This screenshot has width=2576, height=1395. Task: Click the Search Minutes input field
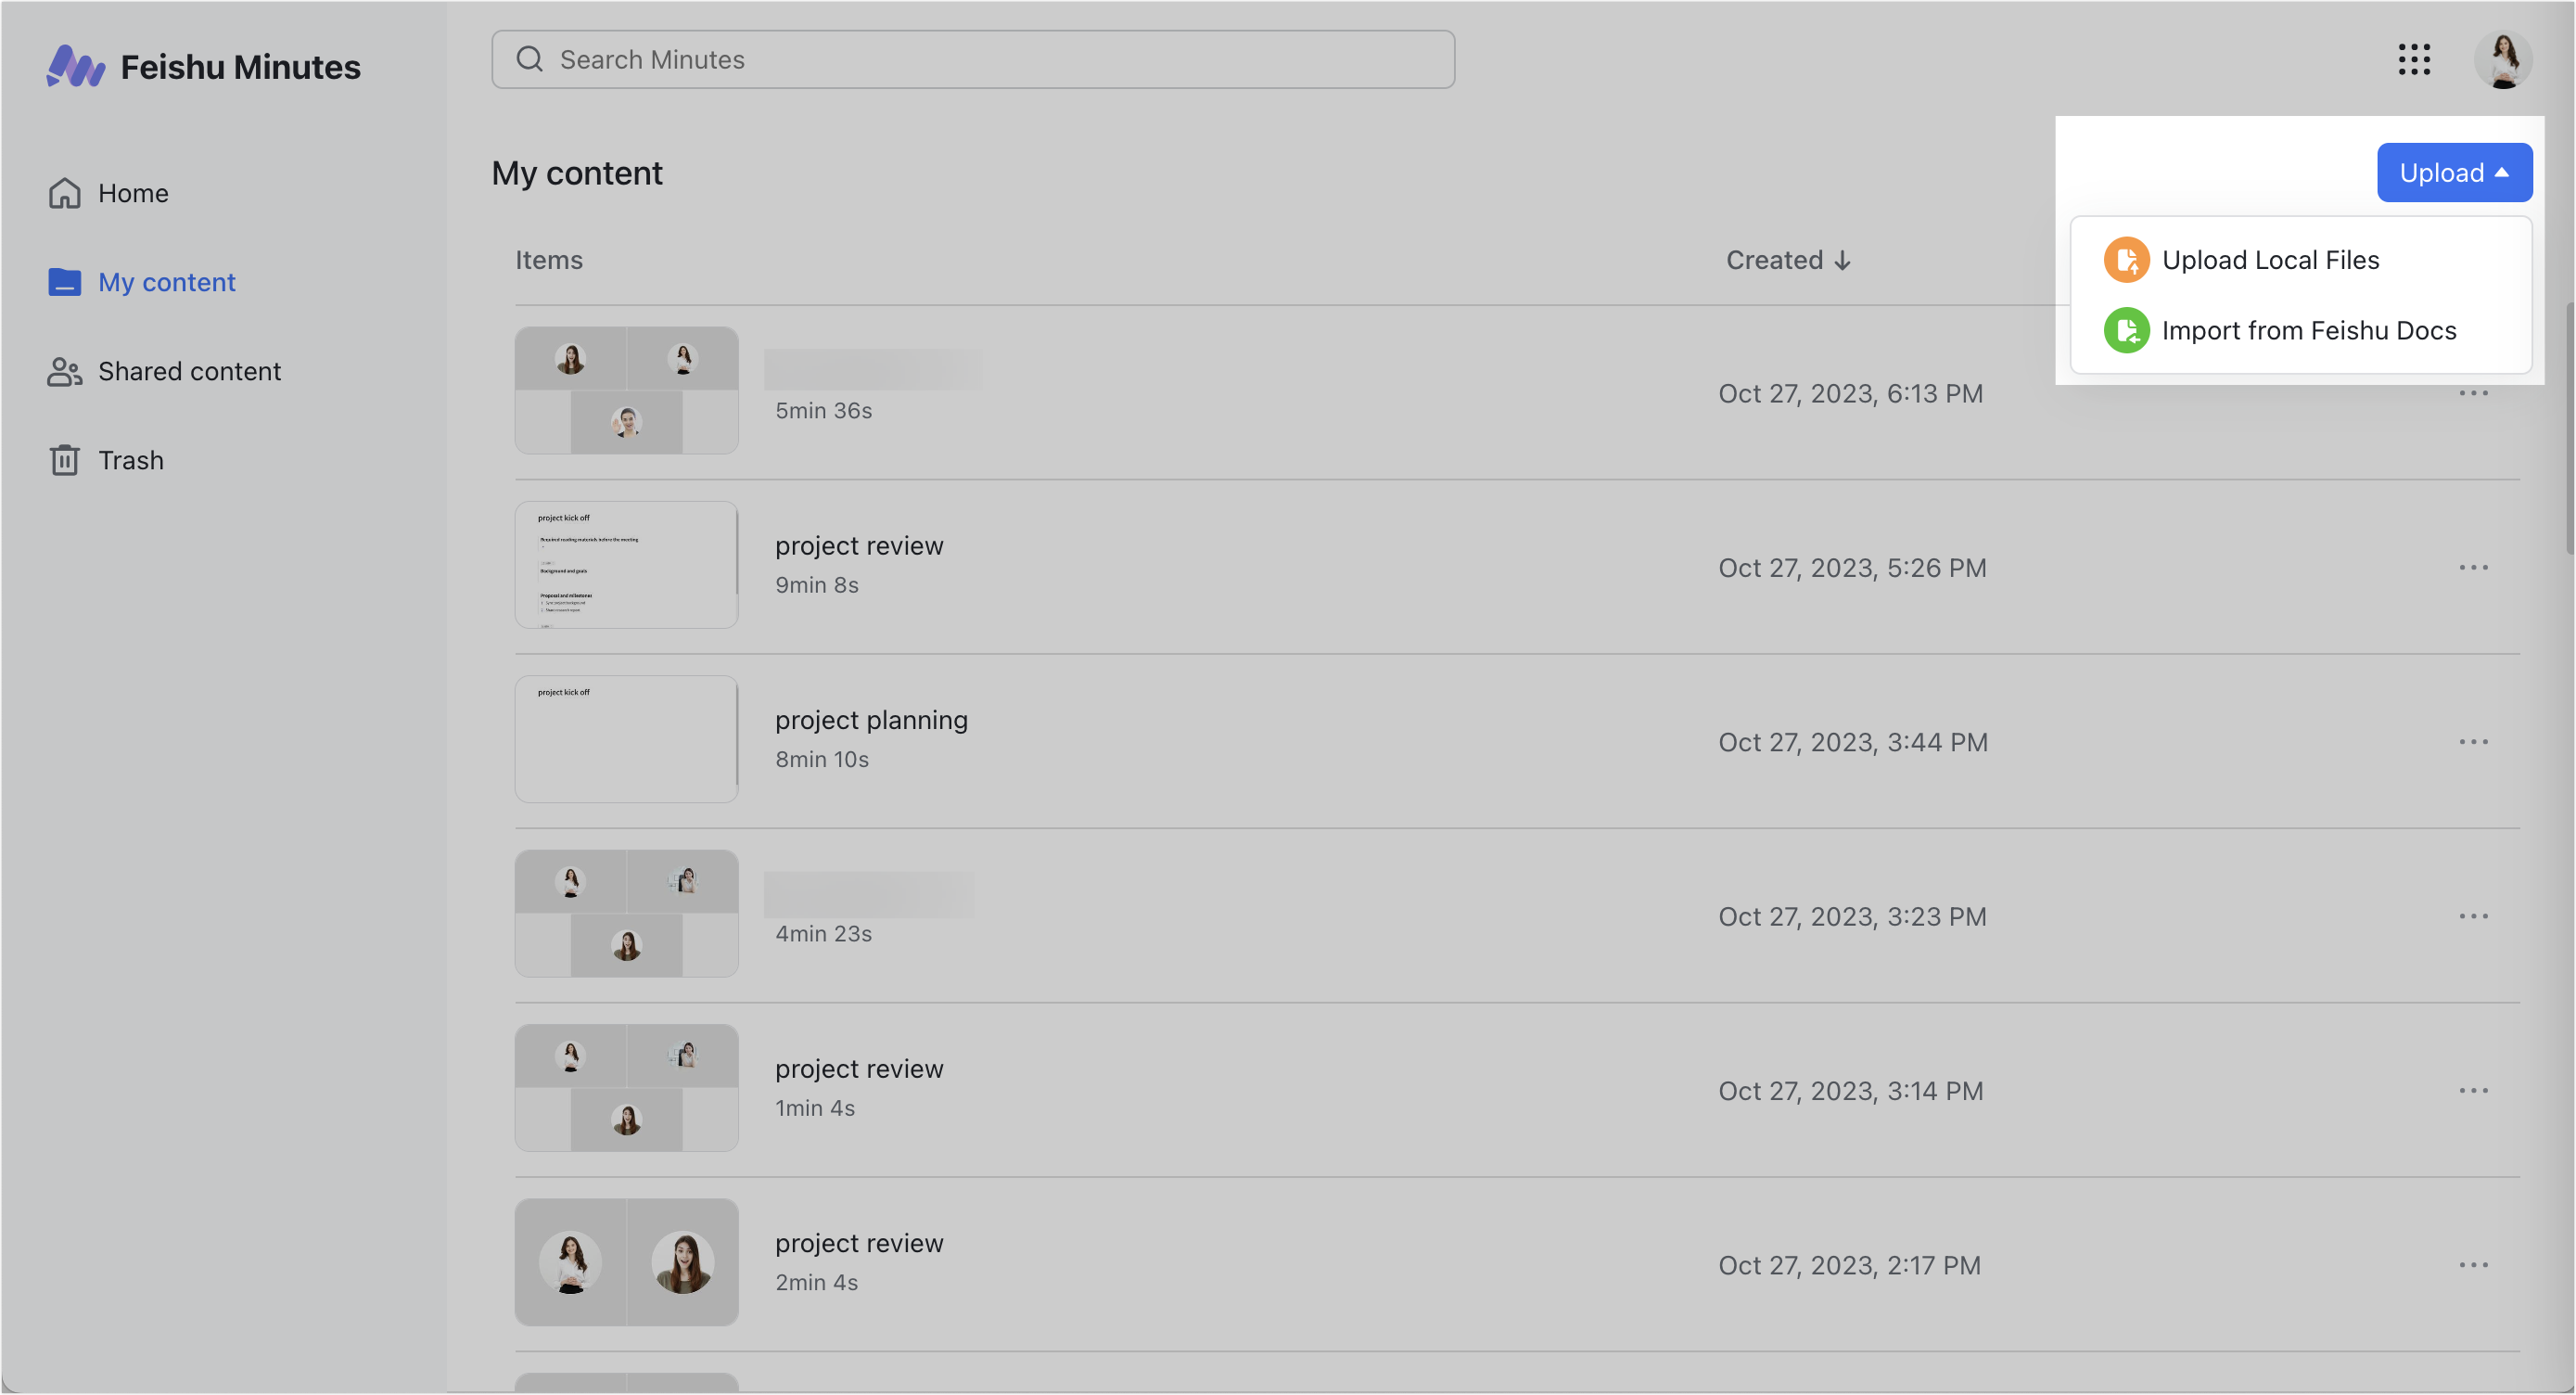point(972,60)
